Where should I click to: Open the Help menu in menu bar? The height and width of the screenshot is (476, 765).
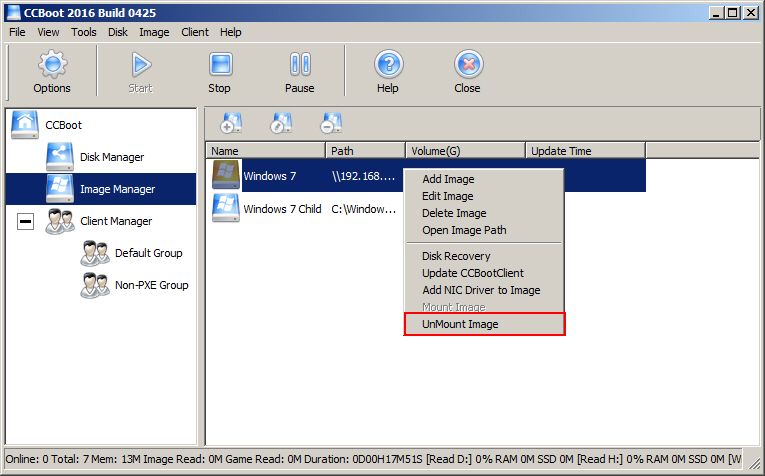[x=231, y=32]
